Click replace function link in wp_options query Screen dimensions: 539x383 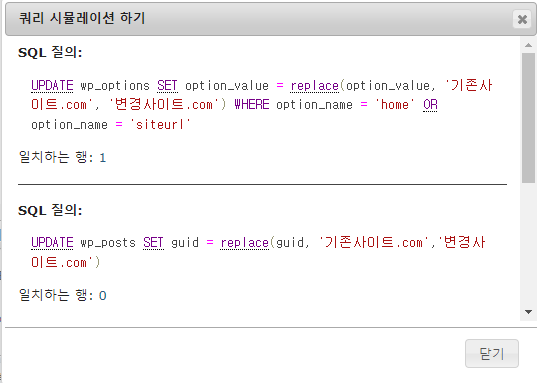coord(315,86)
